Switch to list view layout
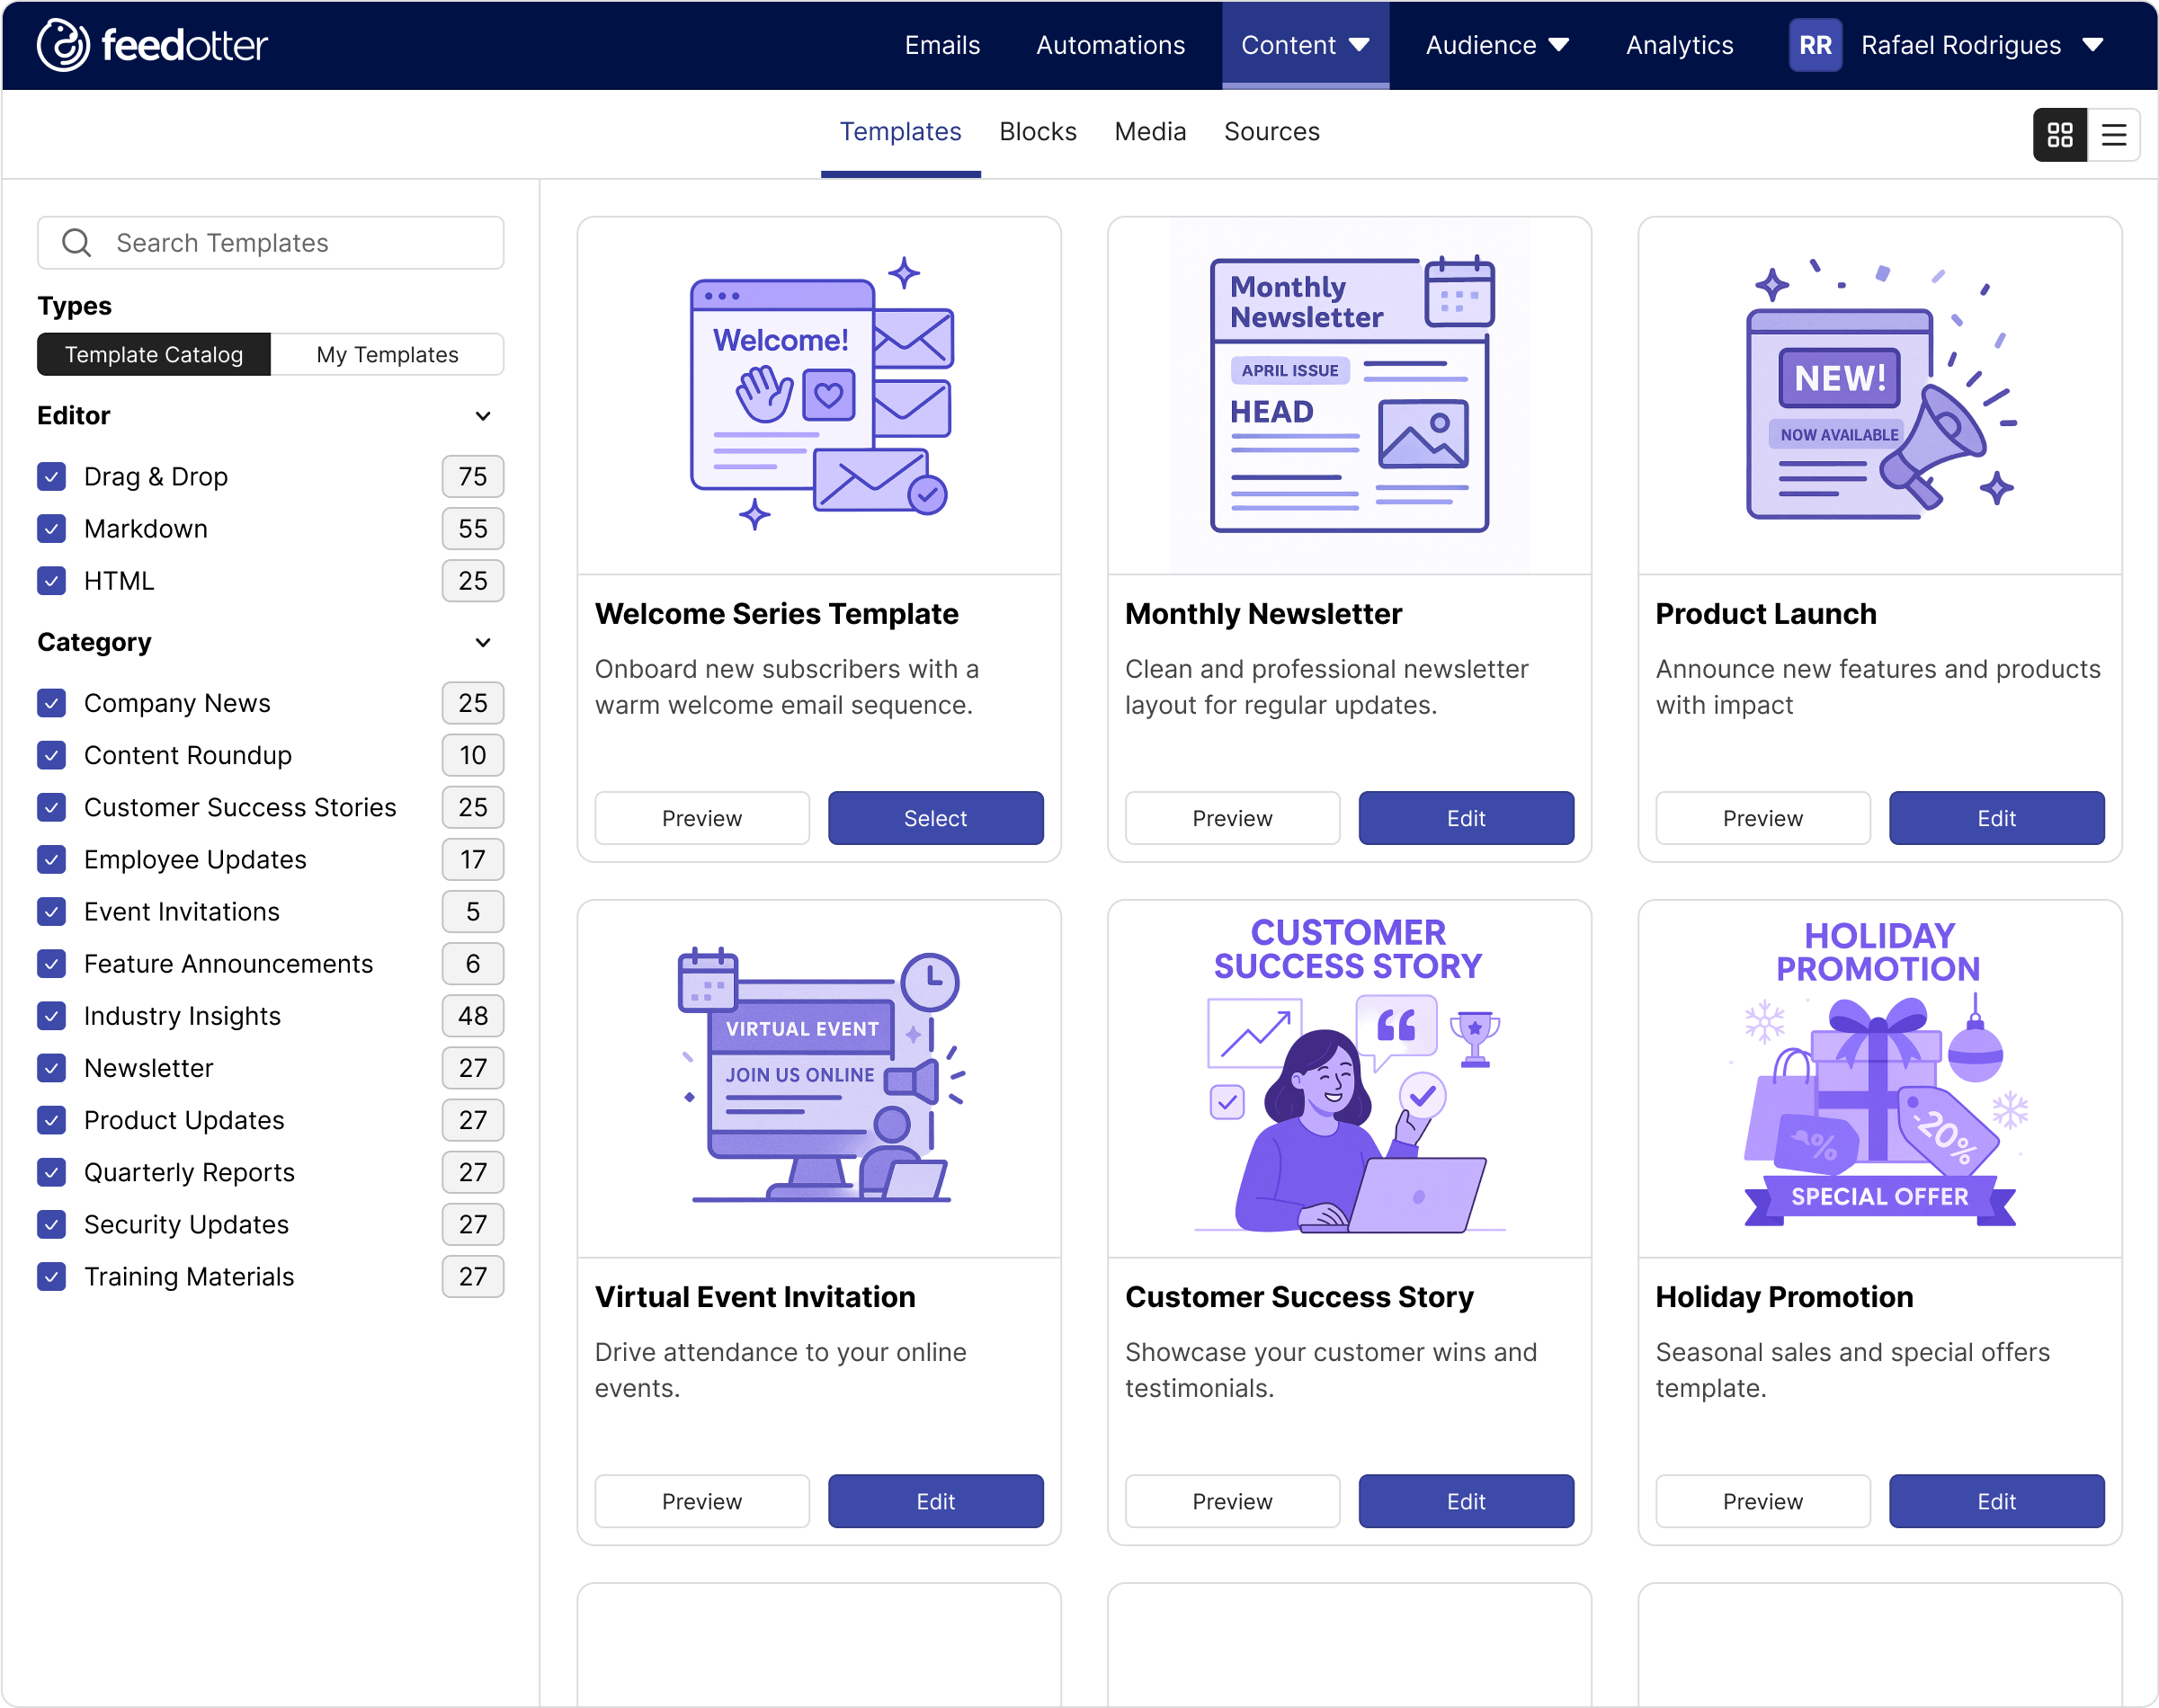The height and width of the screenshot is (1708, 2159). (x=2113, y=134)
